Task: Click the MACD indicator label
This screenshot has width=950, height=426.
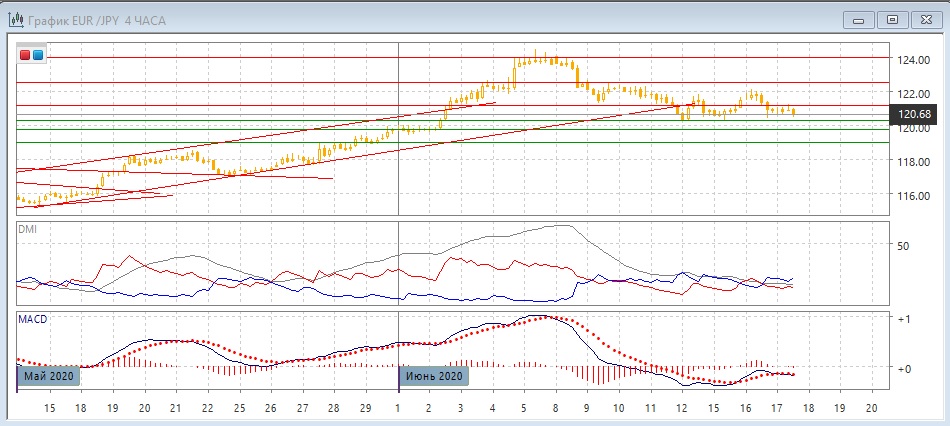Action: 33,319
